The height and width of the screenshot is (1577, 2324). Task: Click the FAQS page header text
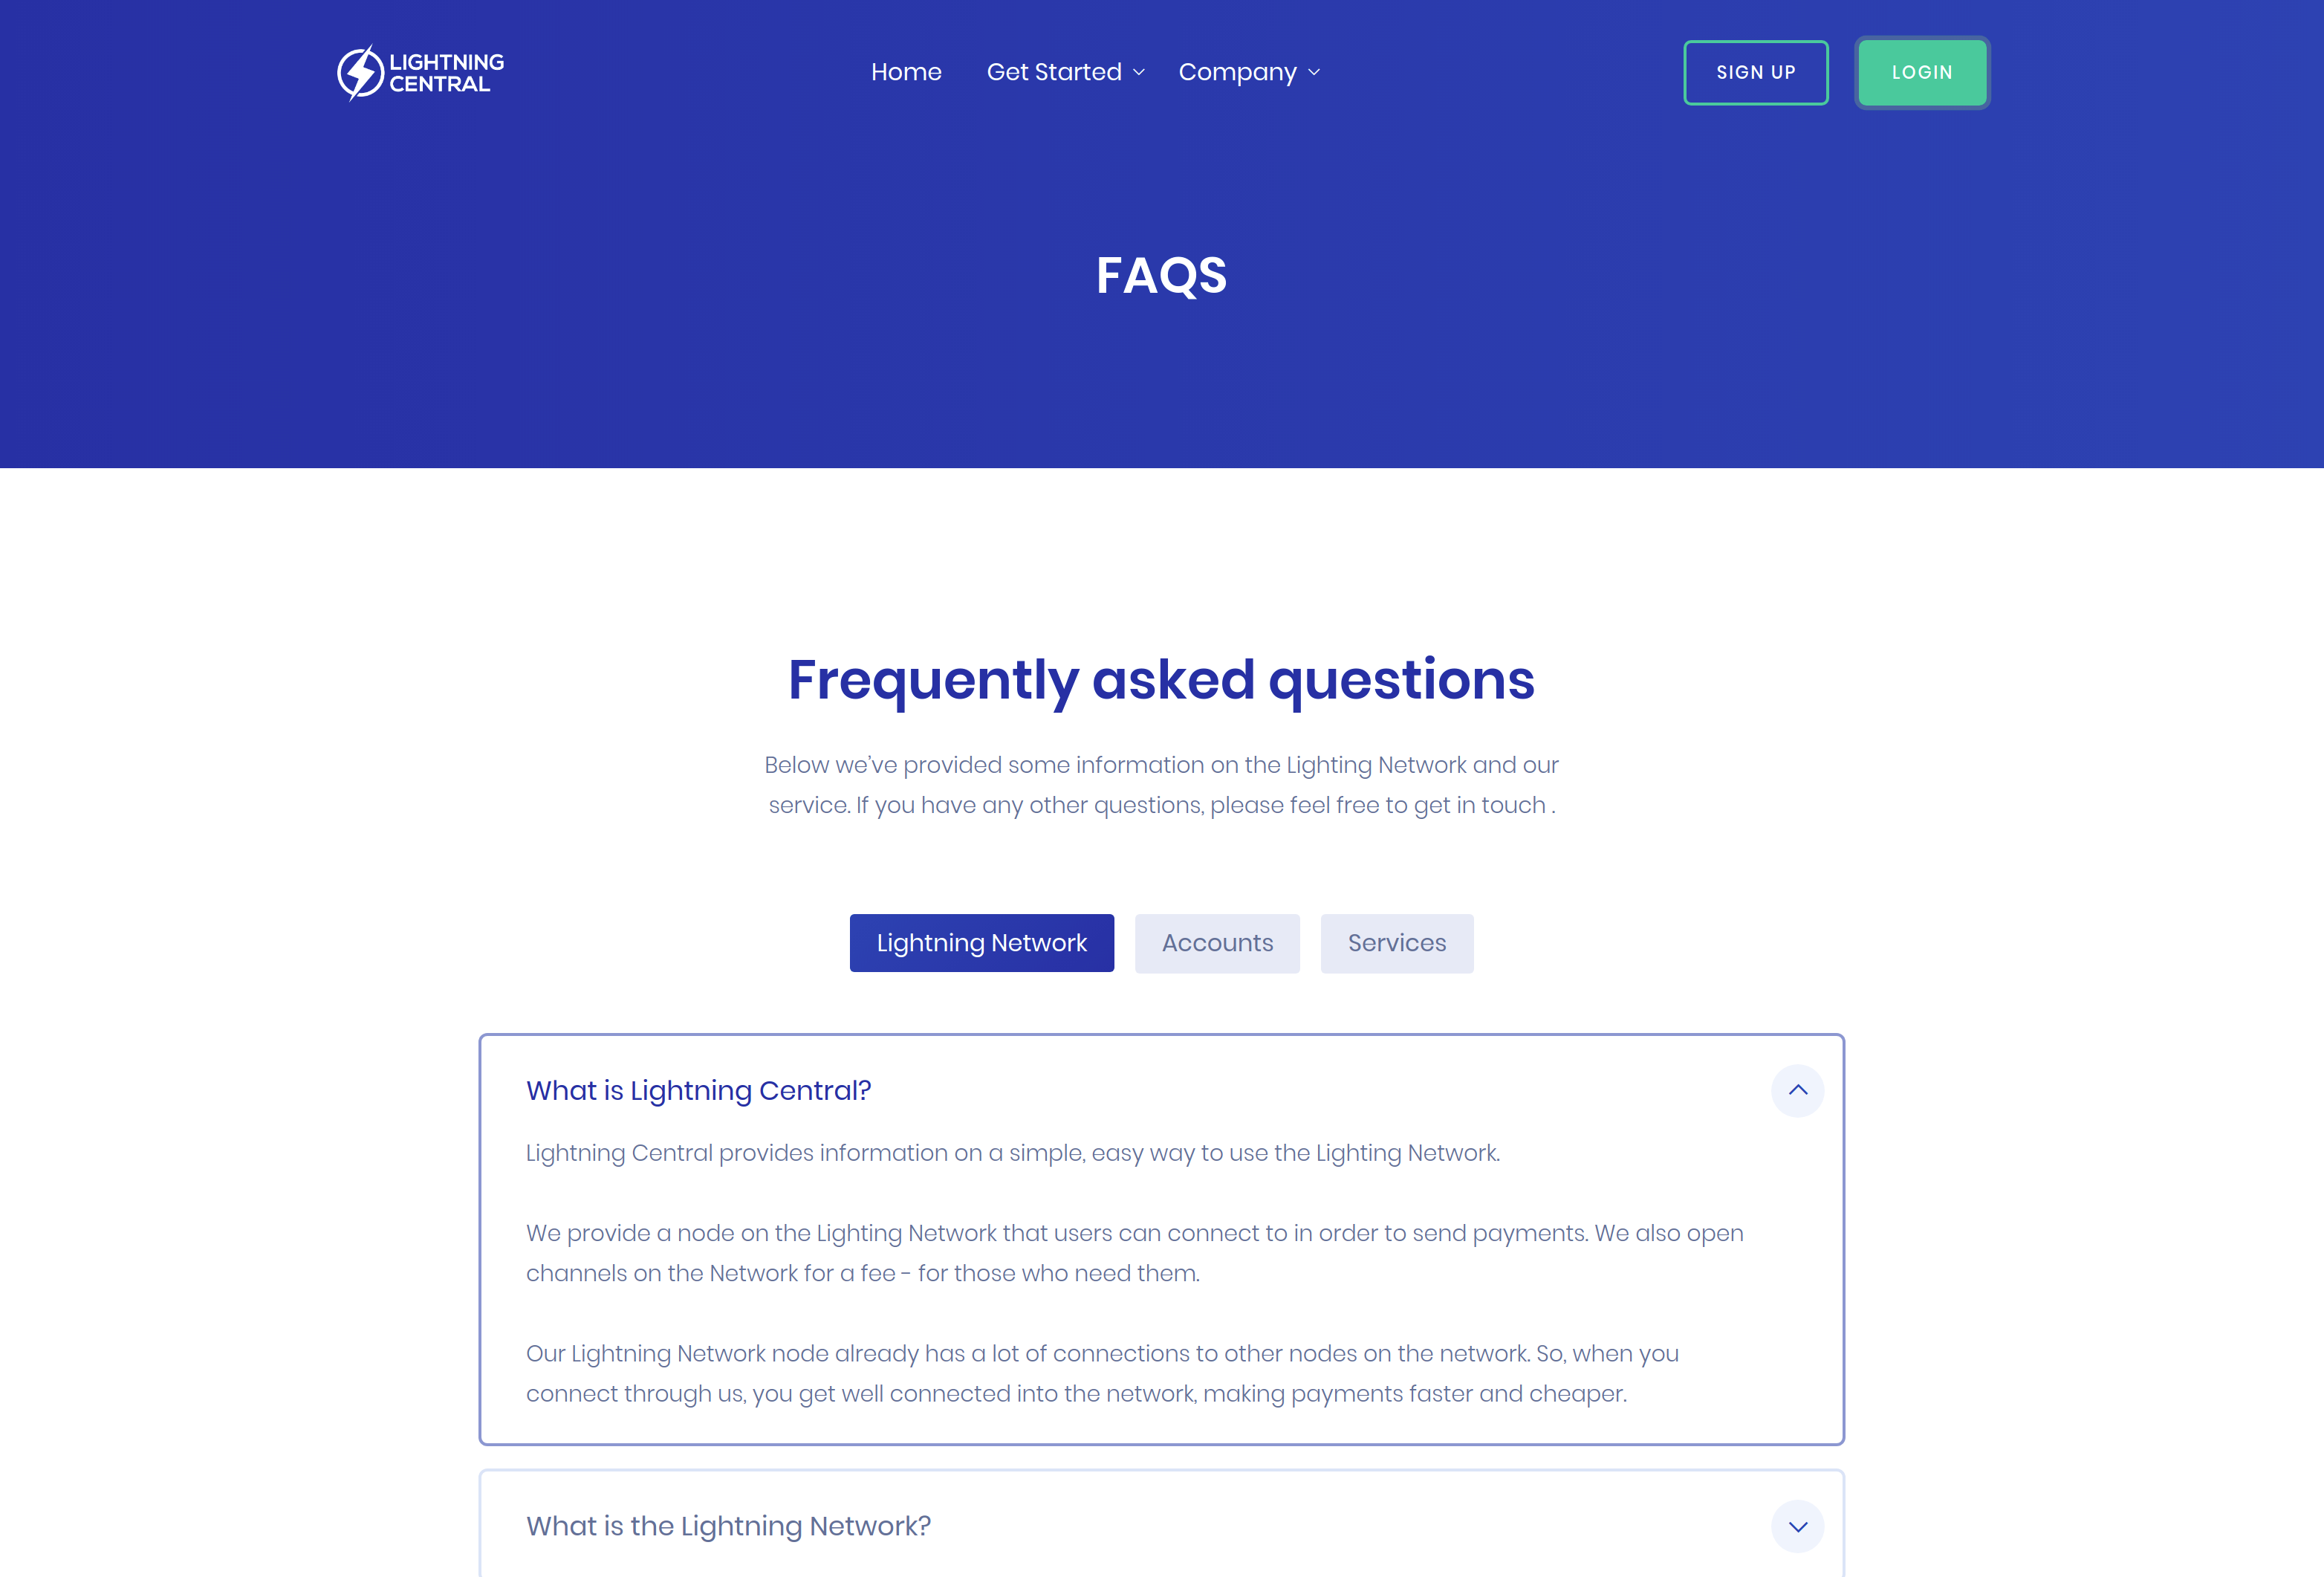[1161, 274]
